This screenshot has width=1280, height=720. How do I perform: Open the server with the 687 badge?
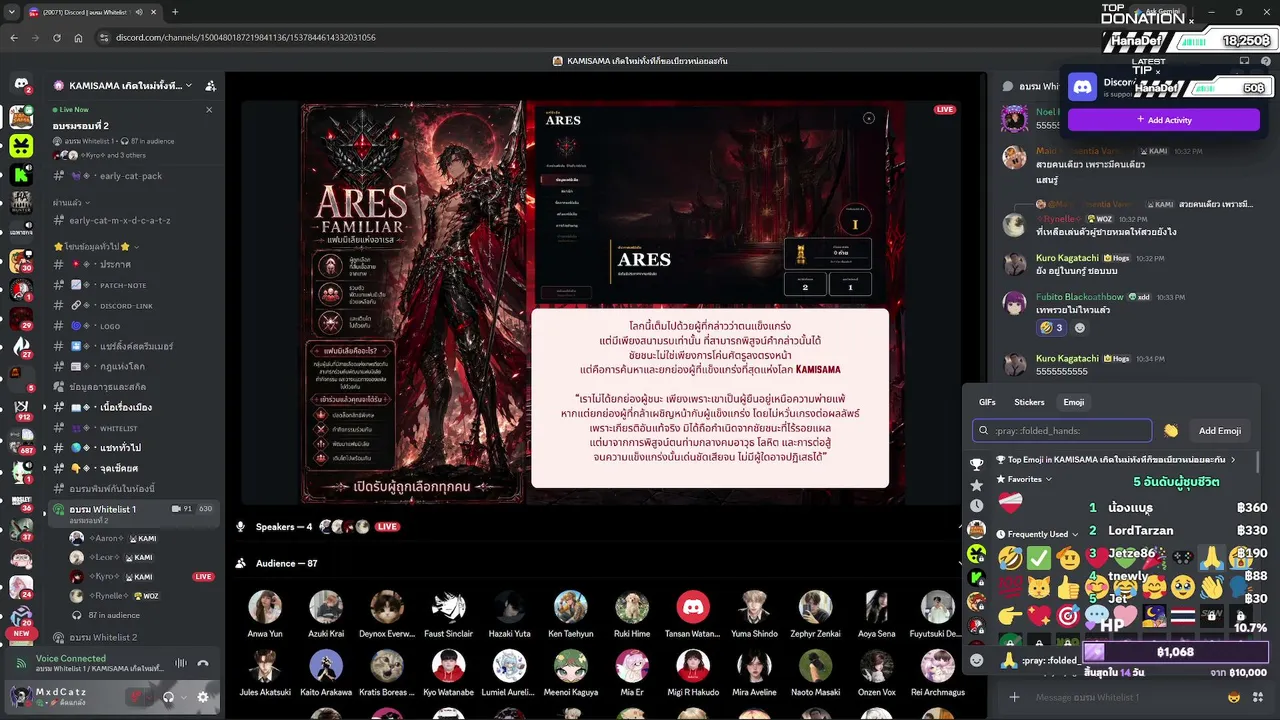21,443
